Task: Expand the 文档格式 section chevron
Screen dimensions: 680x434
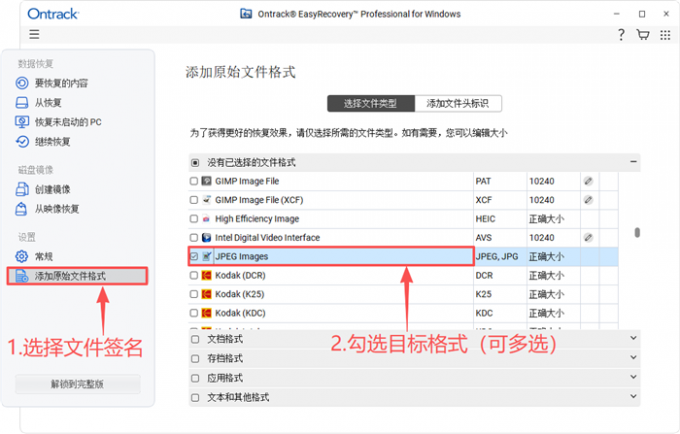Action: tap(633, 338)
